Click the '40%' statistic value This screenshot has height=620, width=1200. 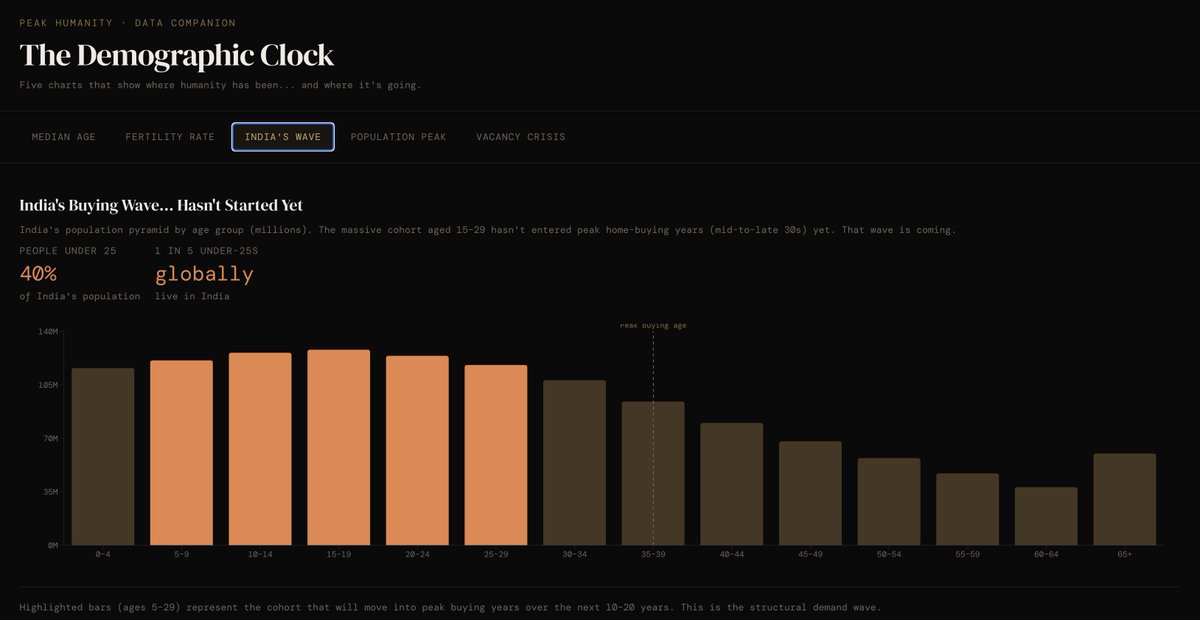[x=38, y=274]
